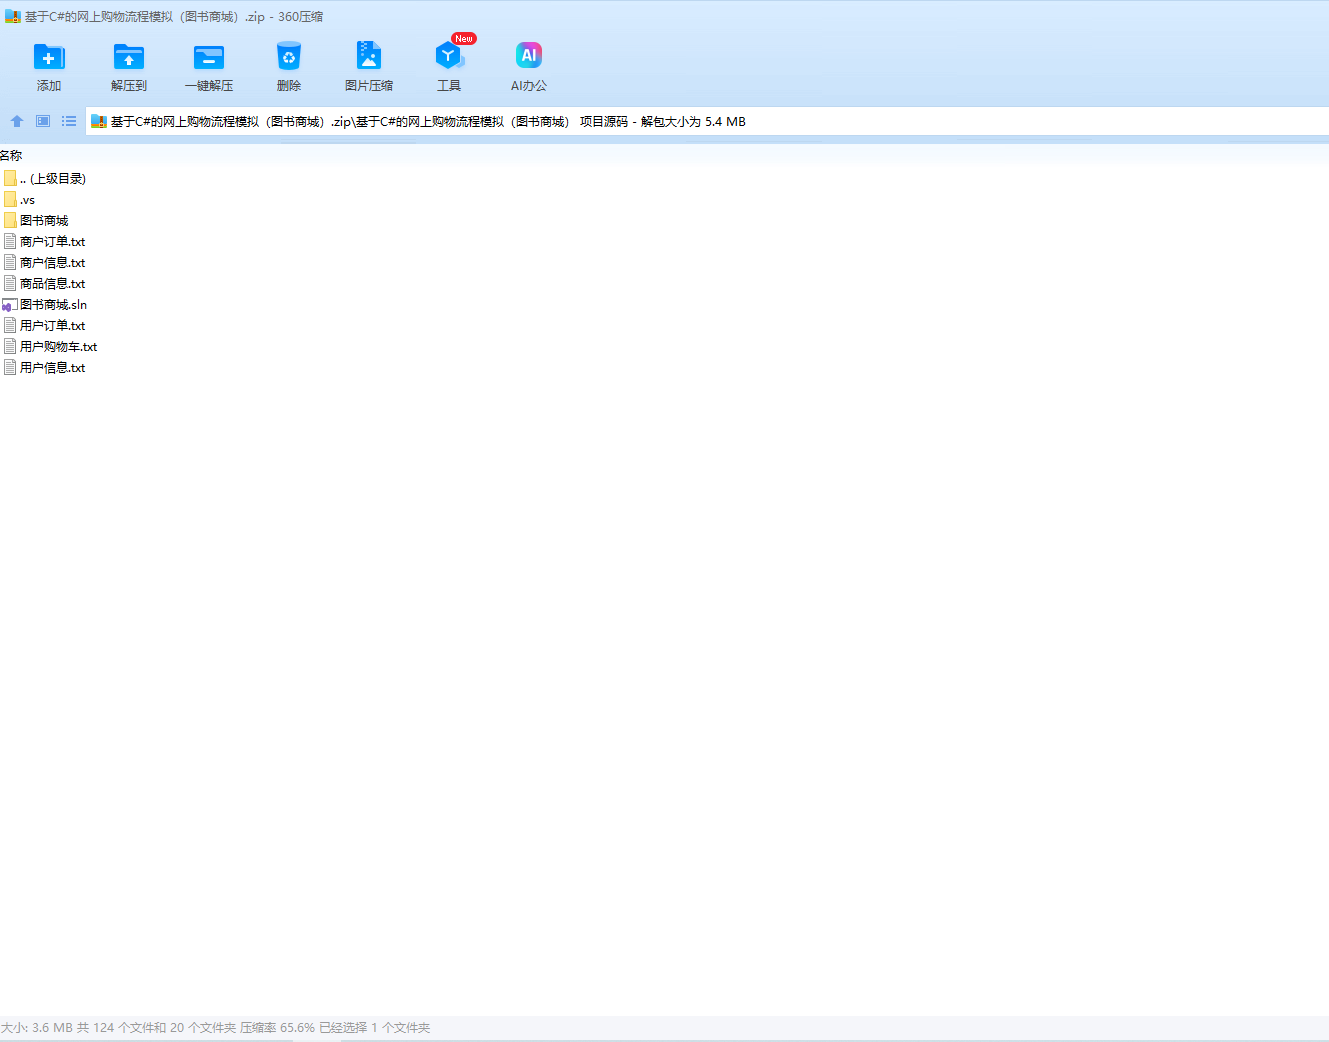Viewport: 1329px width, 1042px height.
Task: Select the 图书商城 folder
Action: 36,220
